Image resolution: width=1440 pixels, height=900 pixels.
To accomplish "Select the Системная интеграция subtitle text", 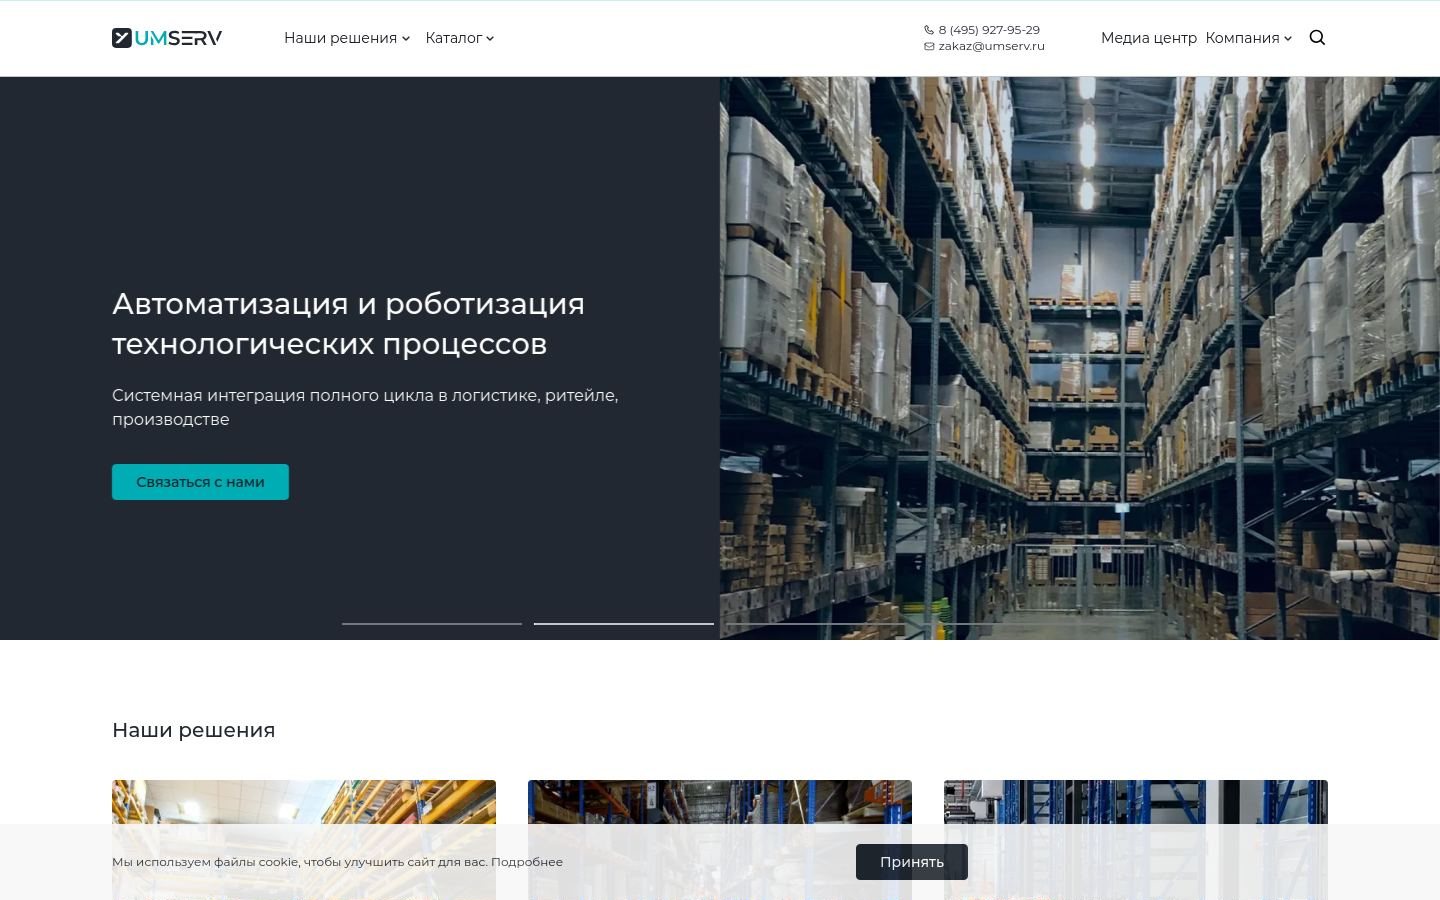I will pos(365,407).
